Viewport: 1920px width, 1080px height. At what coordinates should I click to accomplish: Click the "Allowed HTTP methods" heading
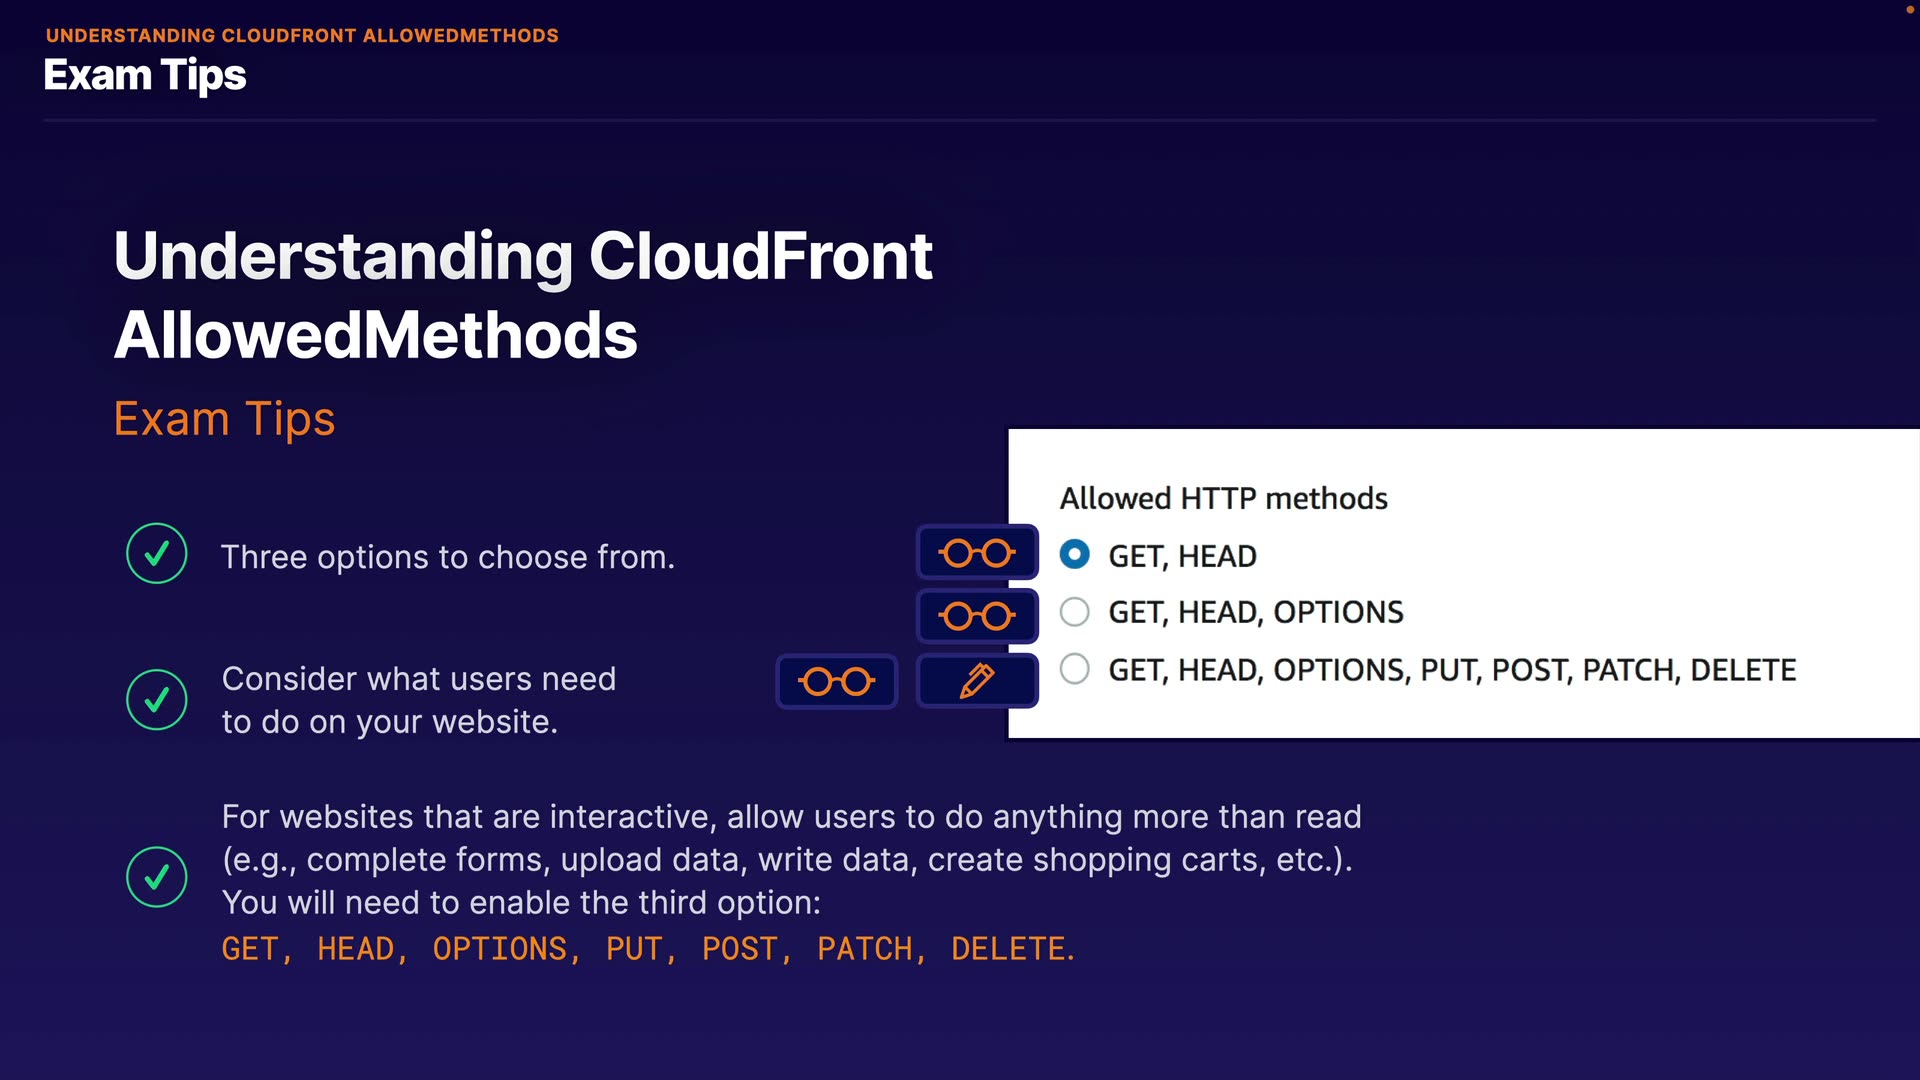[1223, 498]
